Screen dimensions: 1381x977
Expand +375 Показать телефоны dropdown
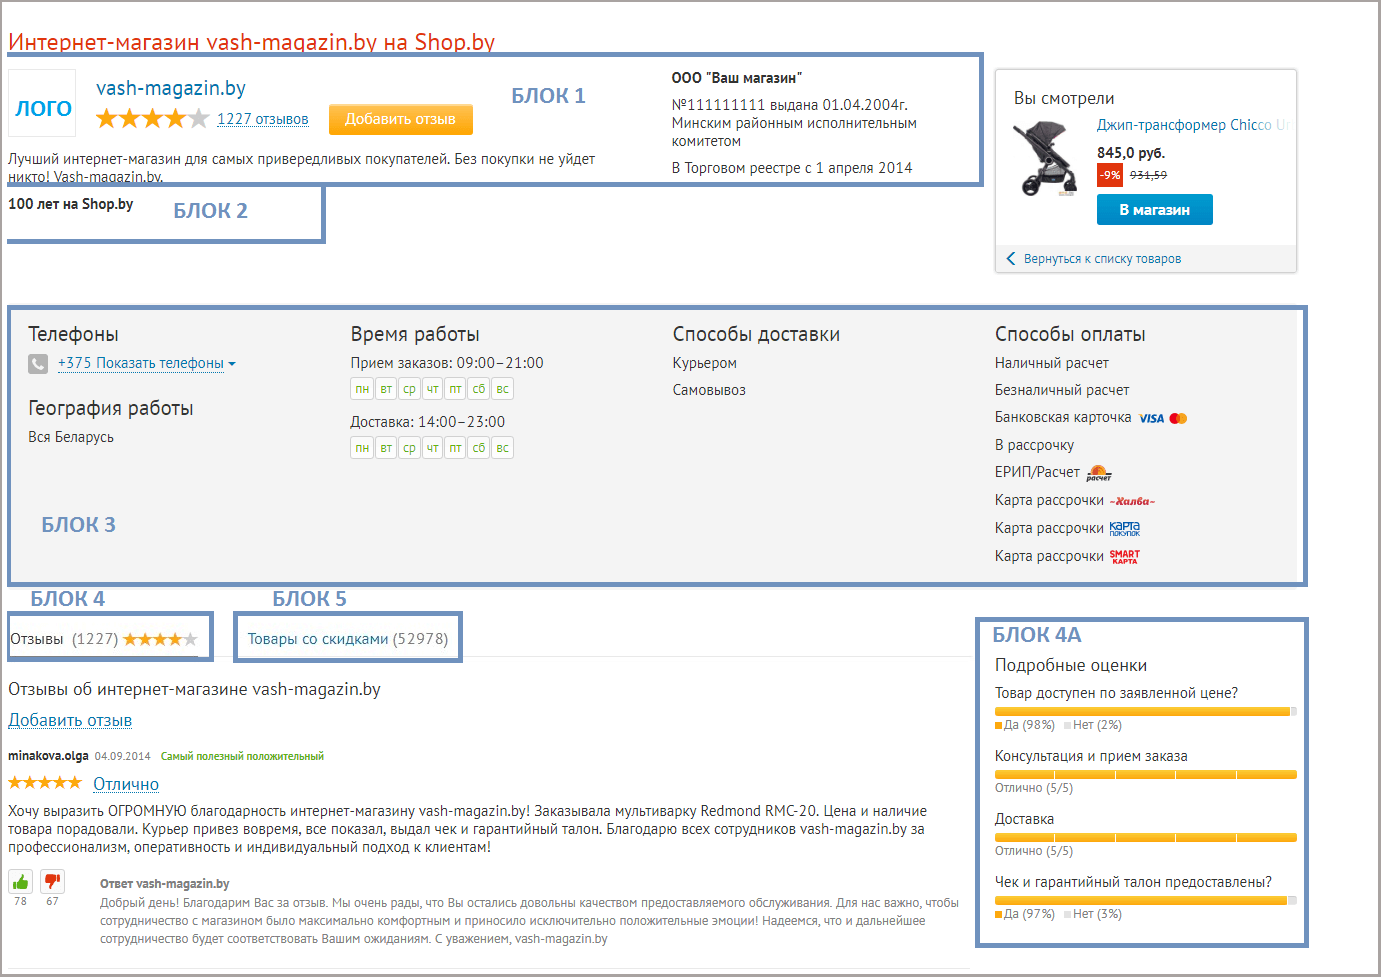pyautogui.click(x=147, y=363)
